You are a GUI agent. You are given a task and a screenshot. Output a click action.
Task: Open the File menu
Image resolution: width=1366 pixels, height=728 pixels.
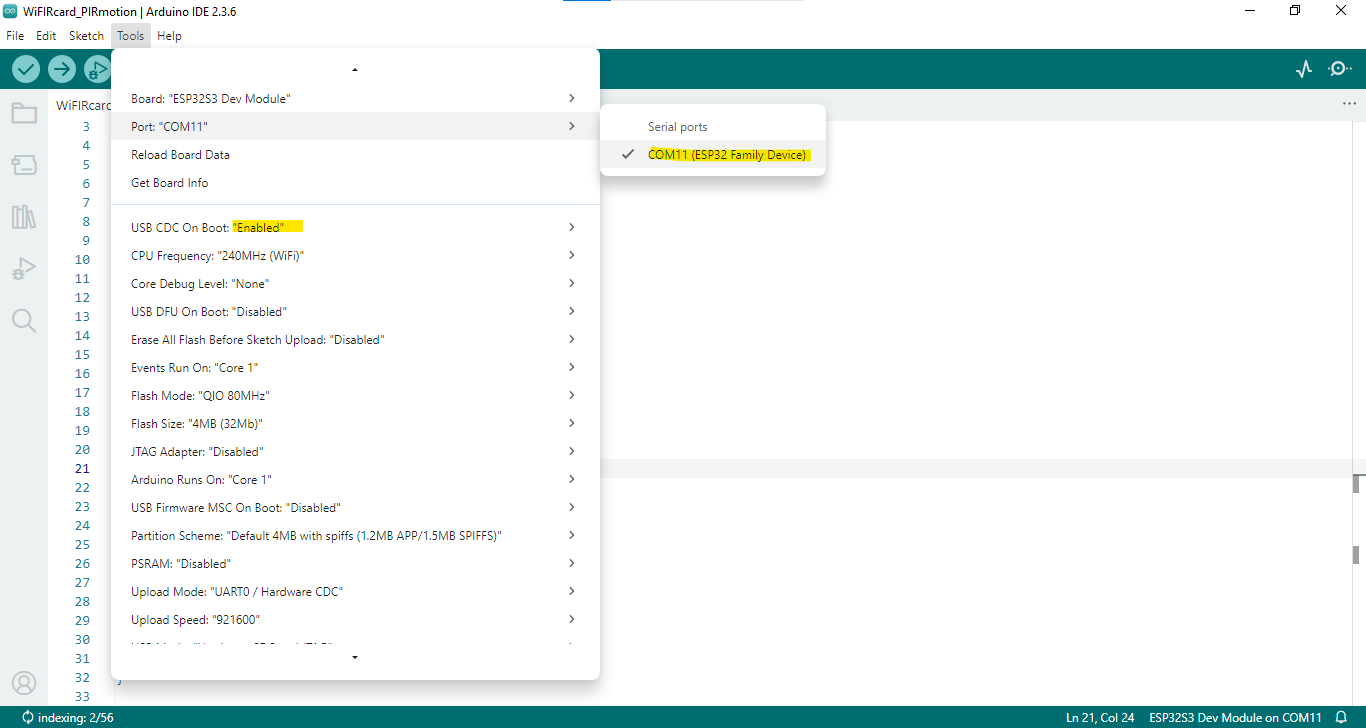click(x=15, y=36)
